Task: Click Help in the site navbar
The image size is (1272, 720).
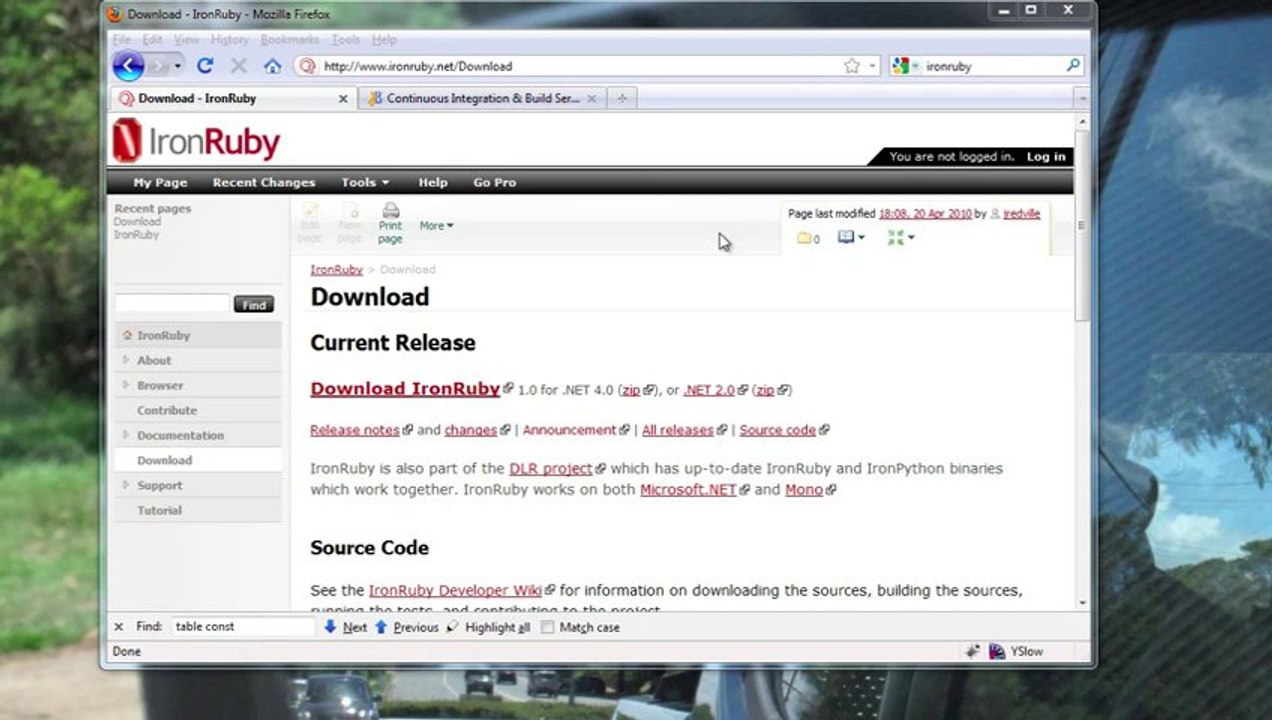Action: (433, 182)
